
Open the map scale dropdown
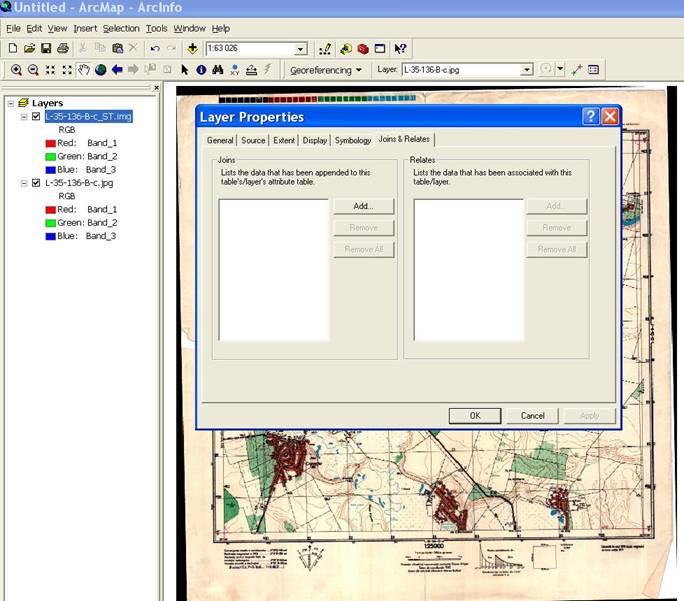pos(300,49)
